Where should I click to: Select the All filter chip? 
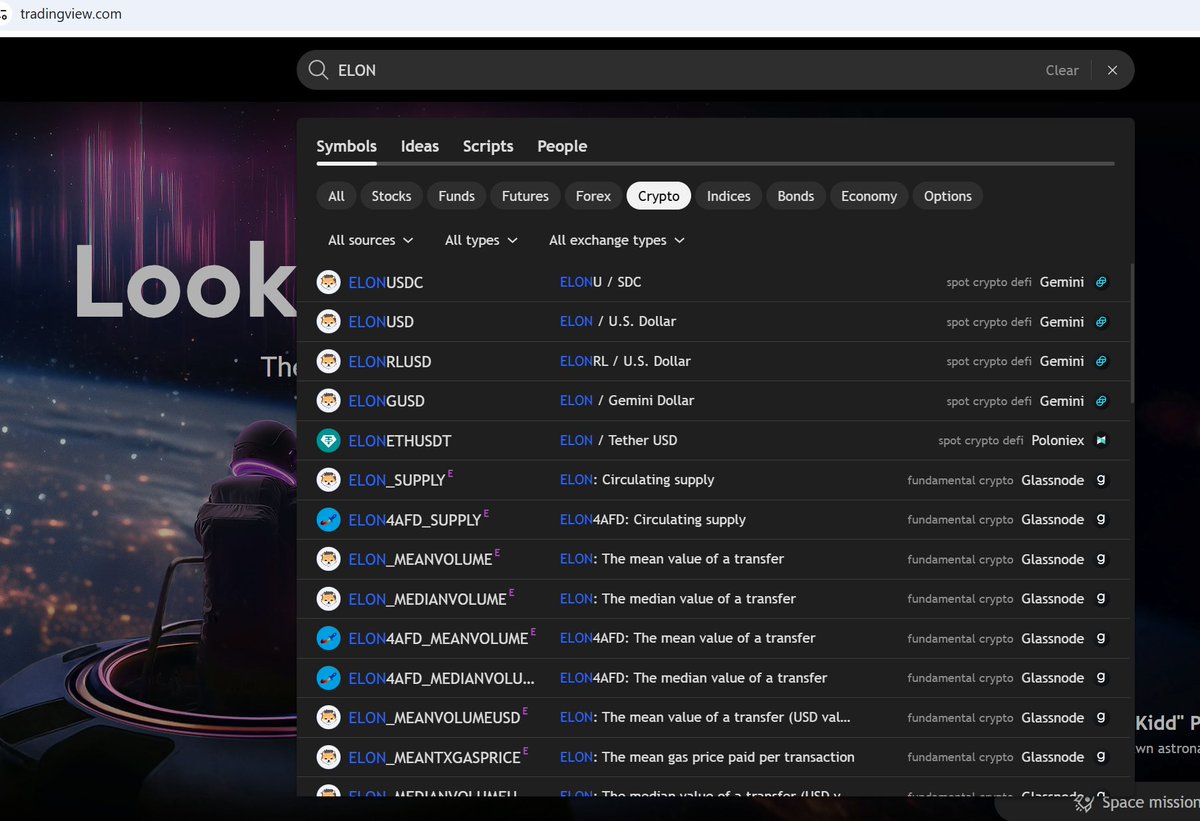(x=336, y=196)
